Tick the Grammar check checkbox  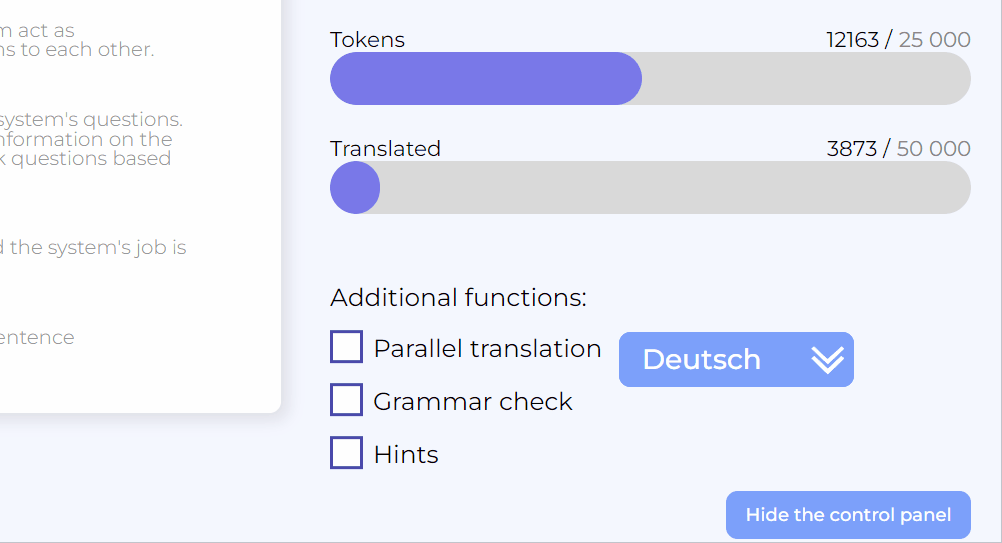point(346,400)
